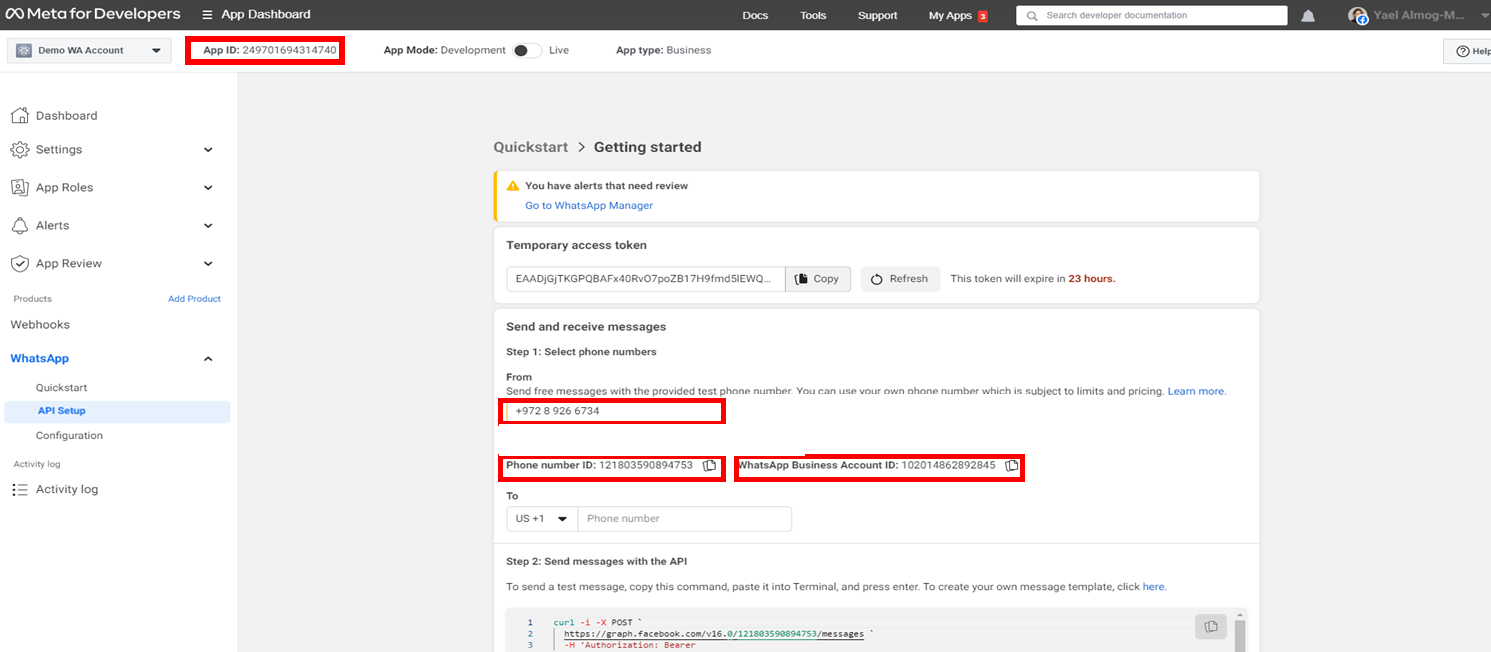
Task: Click Add Product link
Action: click(x=194, y=299)
